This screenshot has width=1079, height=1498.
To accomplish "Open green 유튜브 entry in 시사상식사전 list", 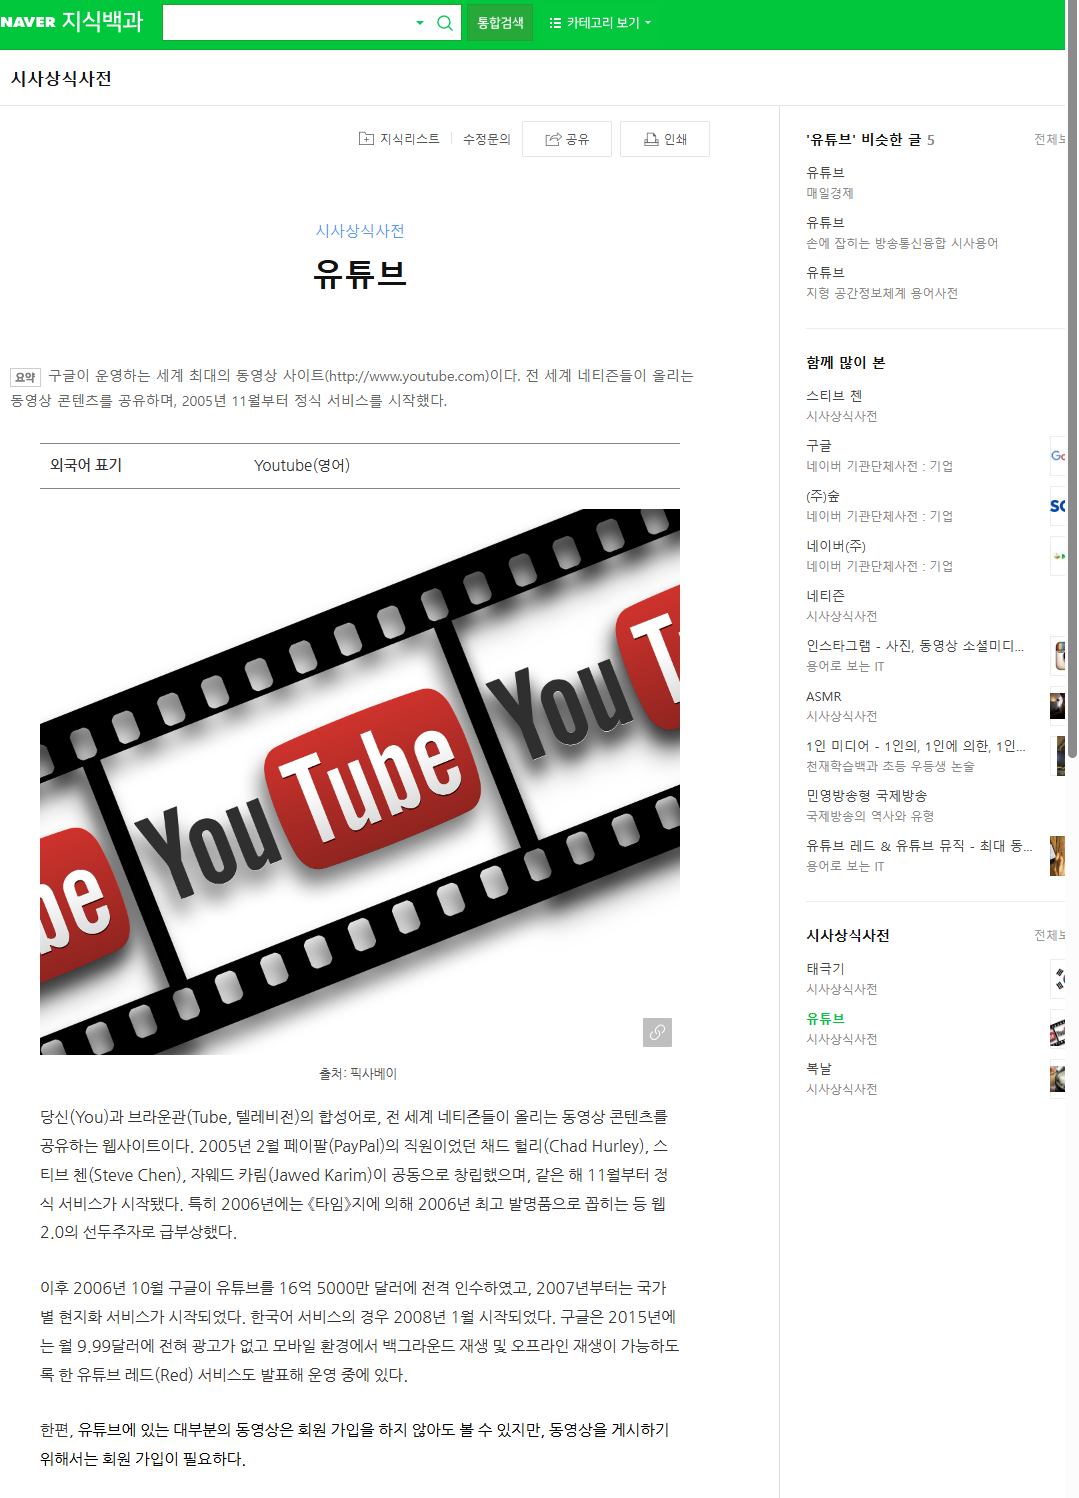I will coord(826,1018).
